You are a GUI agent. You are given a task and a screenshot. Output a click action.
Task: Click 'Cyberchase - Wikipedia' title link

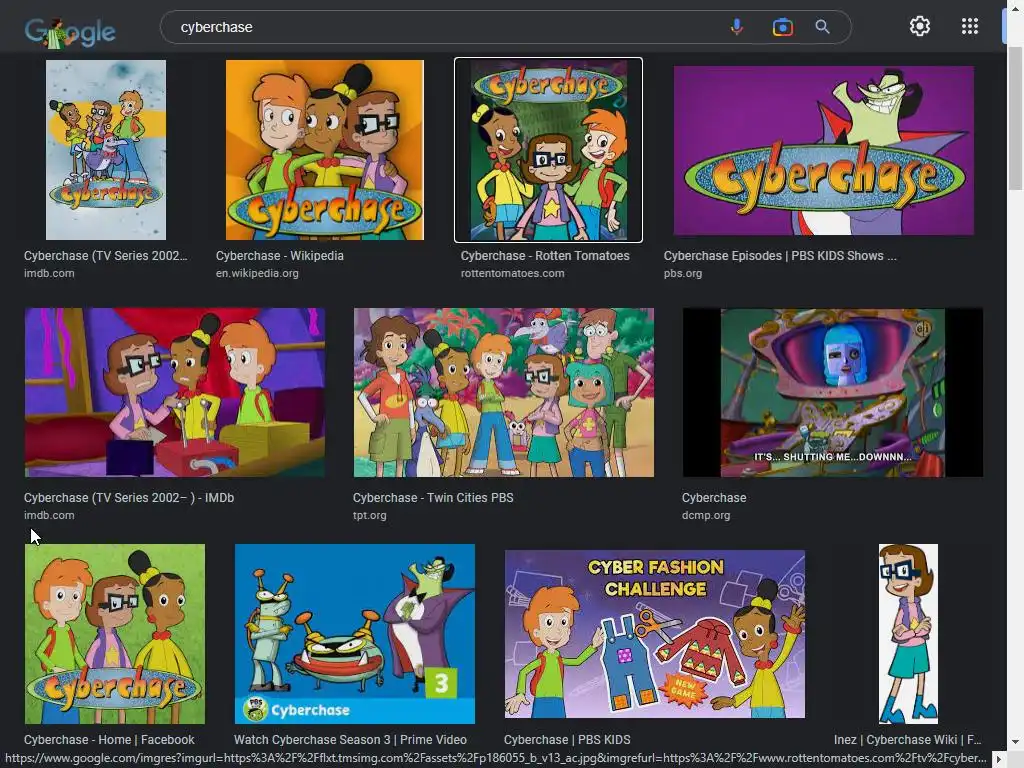coord(280,255)
